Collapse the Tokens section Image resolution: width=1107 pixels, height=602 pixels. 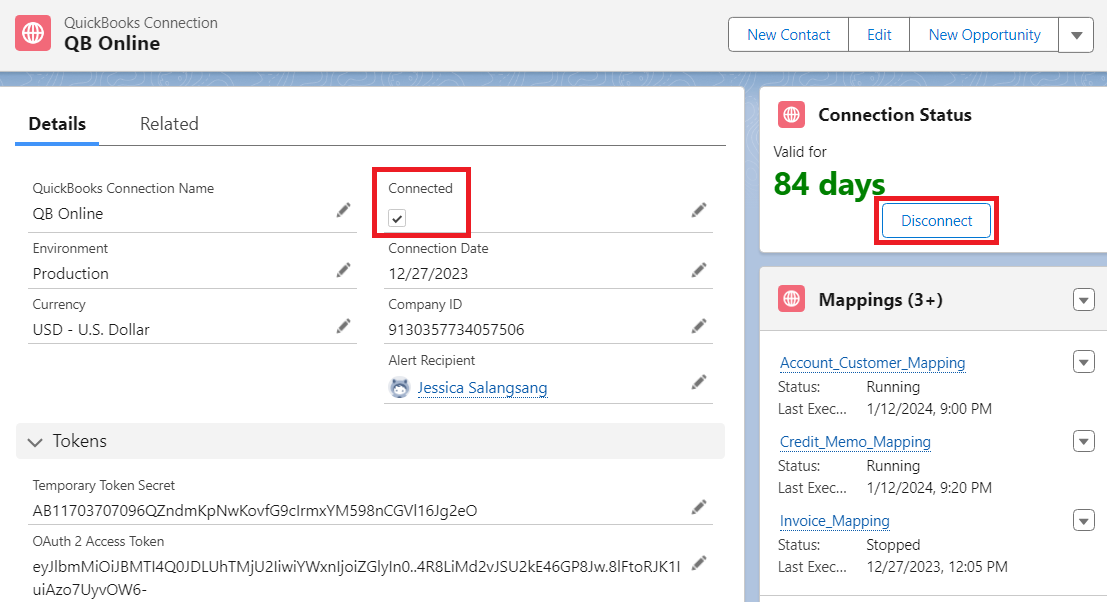tap(35, 442)
